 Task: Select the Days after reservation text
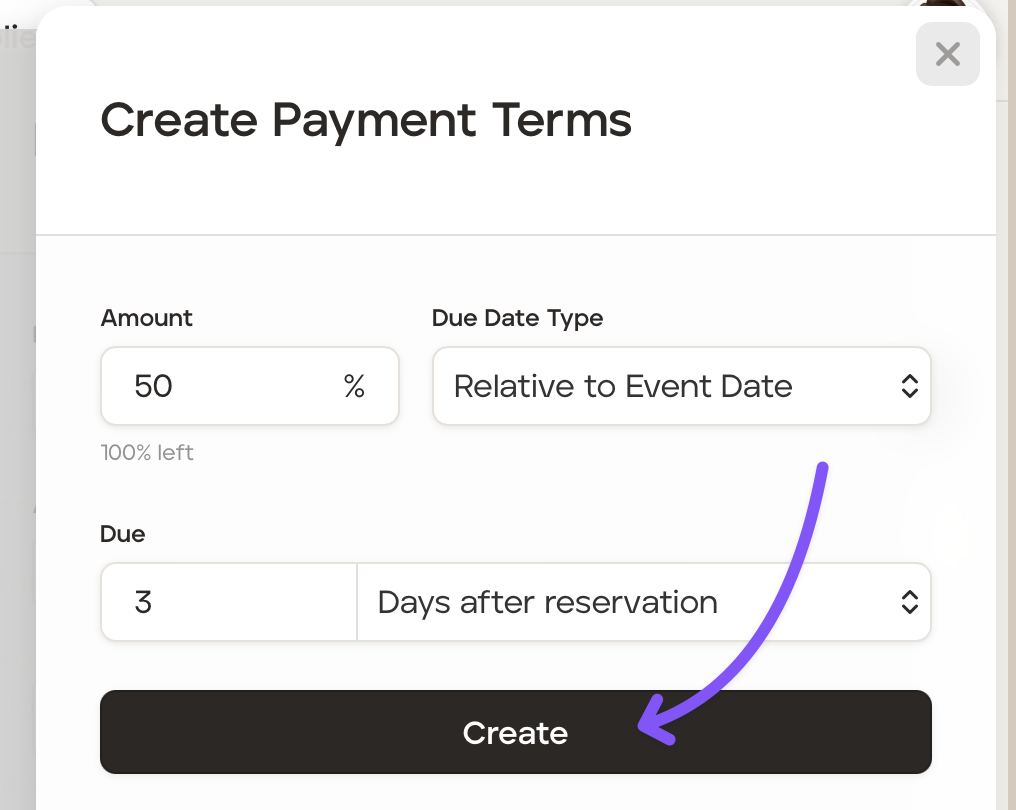(547, 602)
